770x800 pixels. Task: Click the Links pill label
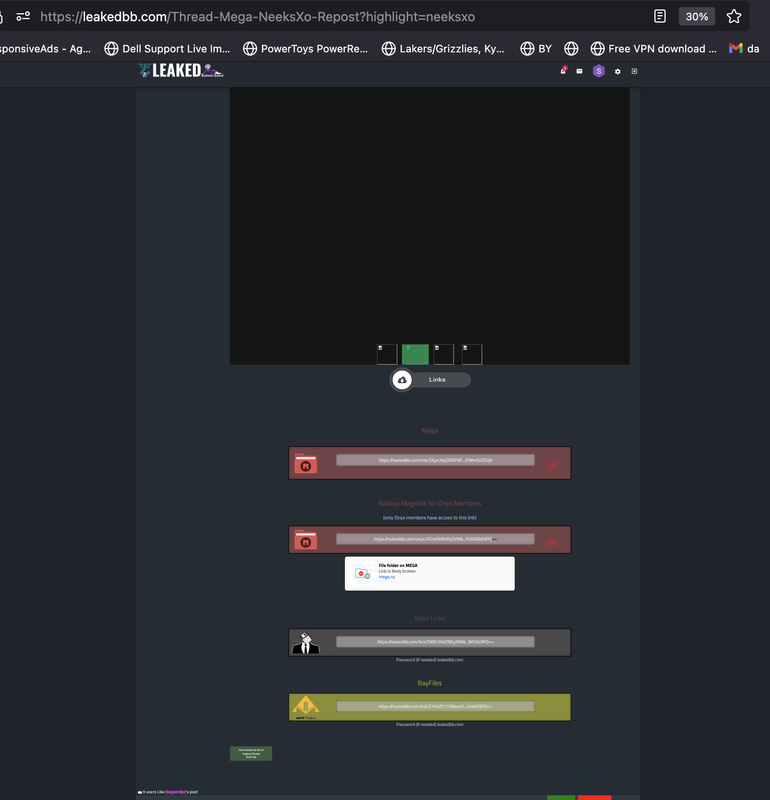437,380
